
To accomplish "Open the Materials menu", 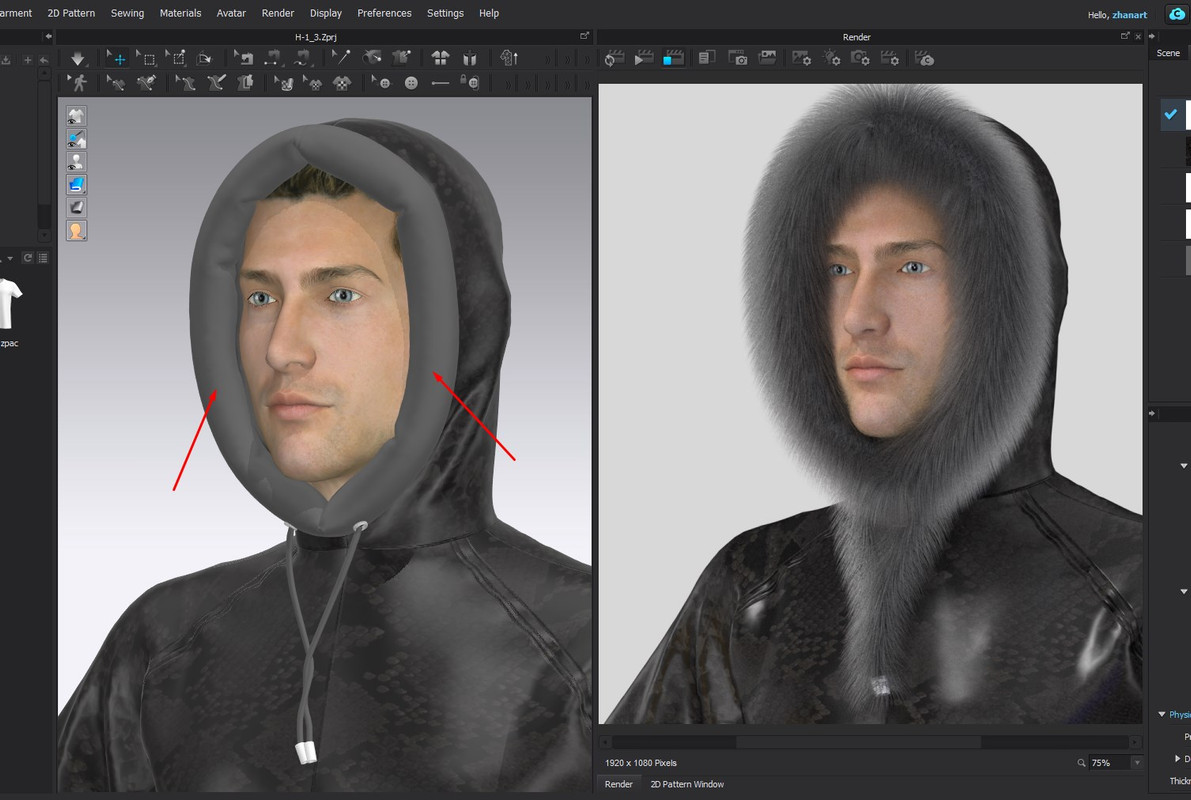I will pyautogui.click(x=180, y=13).
